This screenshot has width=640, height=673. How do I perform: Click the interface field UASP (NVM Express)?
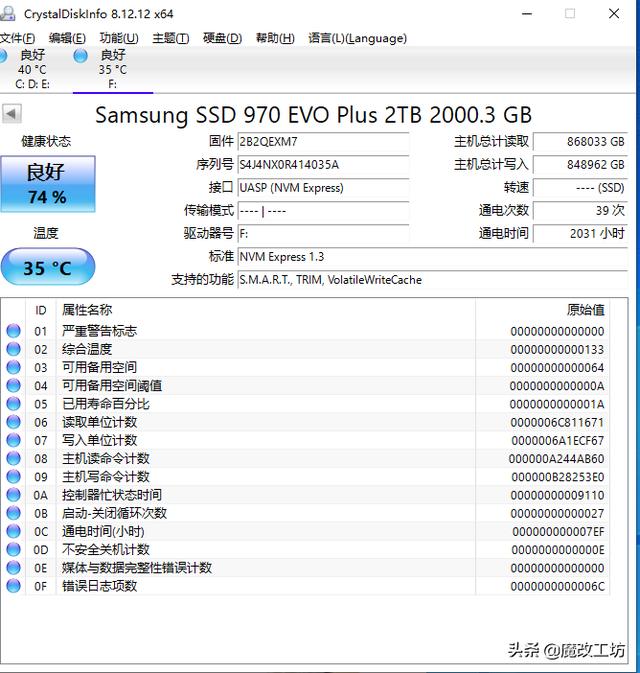pos(323,188)
